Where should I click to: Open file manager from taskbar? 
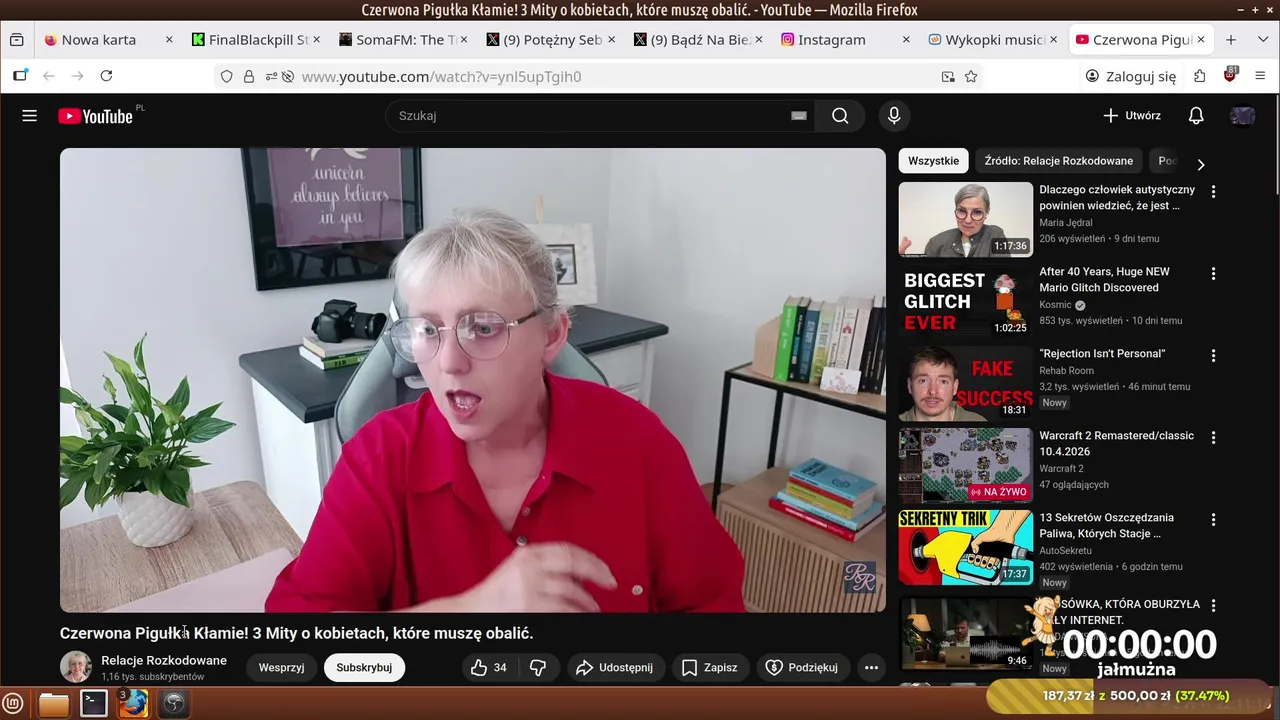(x=54, y=703)
